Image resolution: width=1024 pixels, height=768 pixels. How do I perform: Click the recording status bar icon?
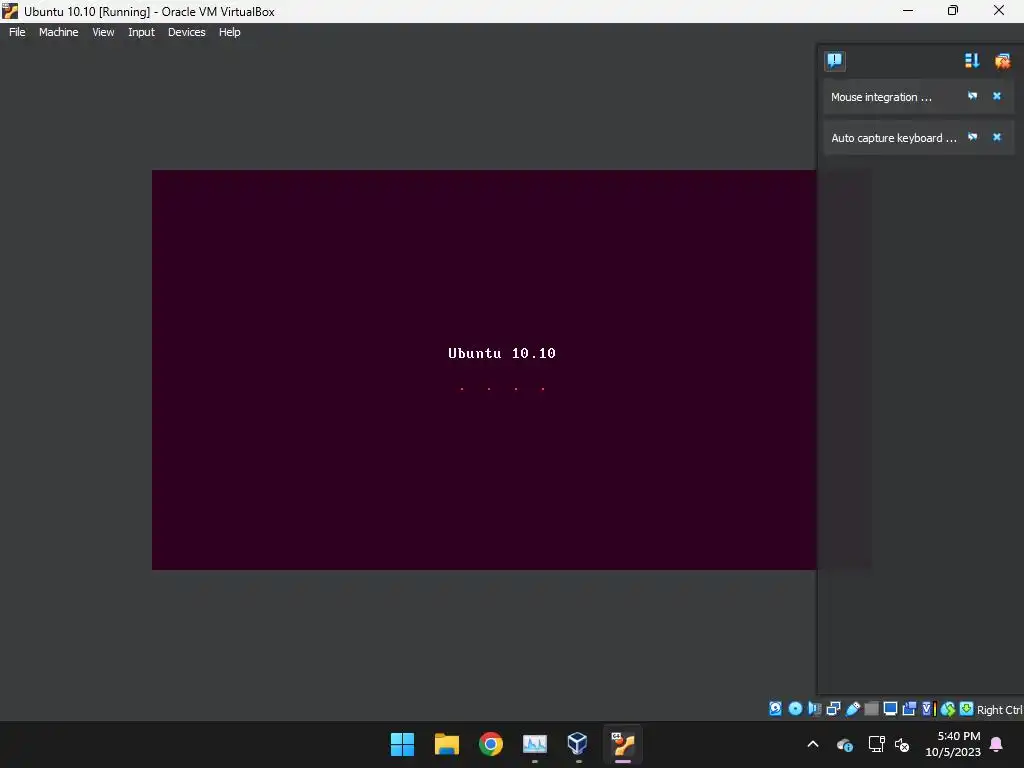point(909,709)
